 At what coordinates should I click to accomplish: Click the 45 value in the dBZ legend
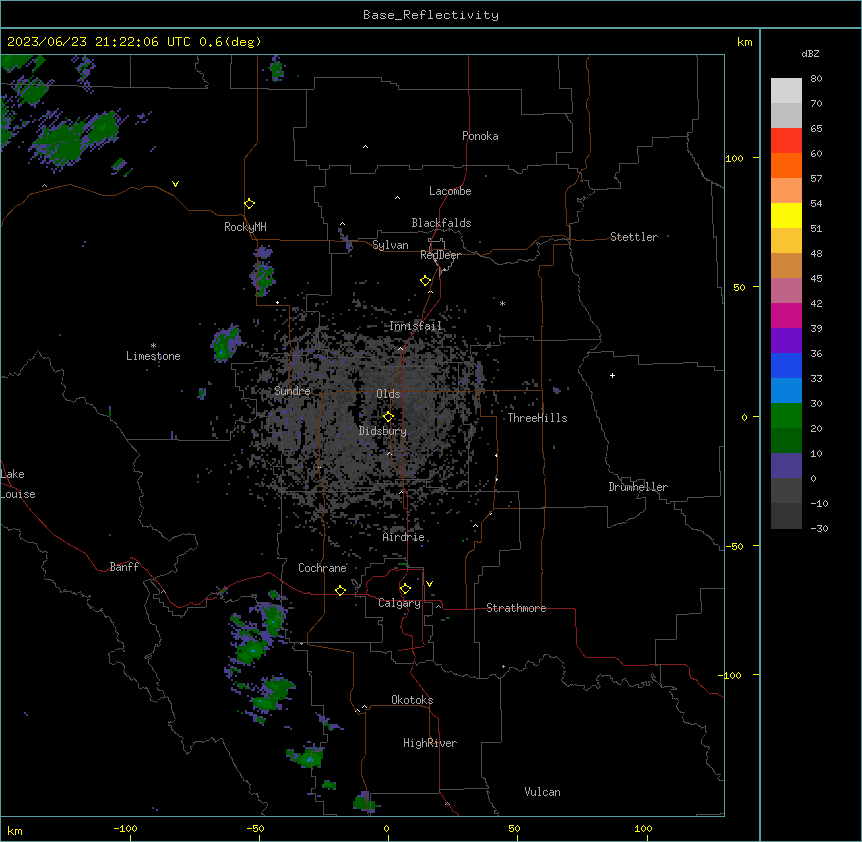[816, 278]
